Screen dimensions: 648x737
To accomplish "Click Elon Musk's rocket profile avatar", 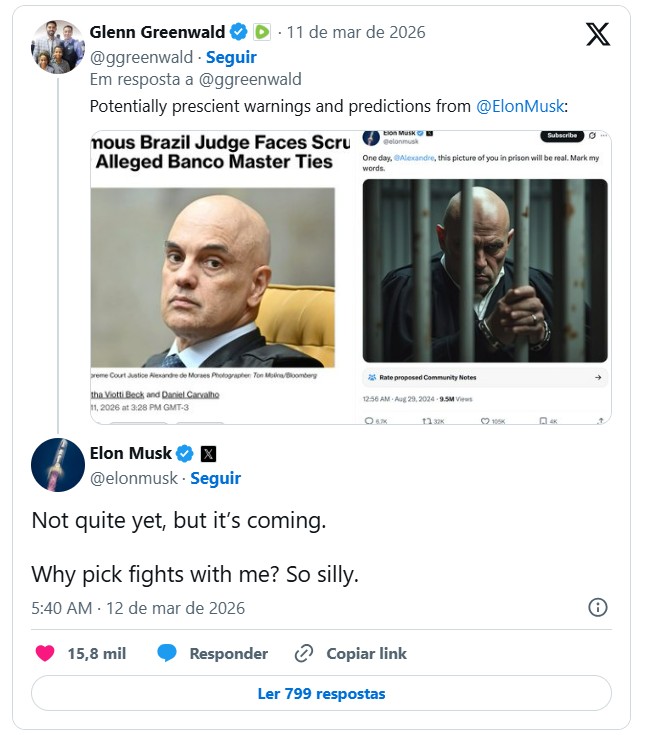I will click(x=57, y=465).
